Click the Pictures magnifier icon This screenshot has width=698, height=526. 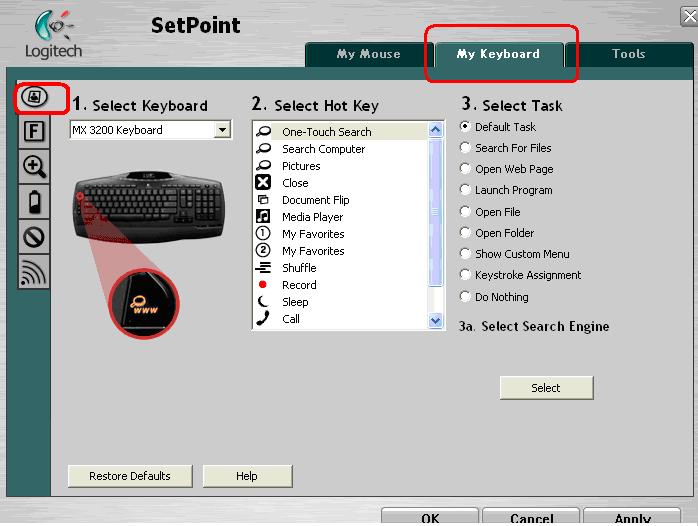[x=263, y=166]
